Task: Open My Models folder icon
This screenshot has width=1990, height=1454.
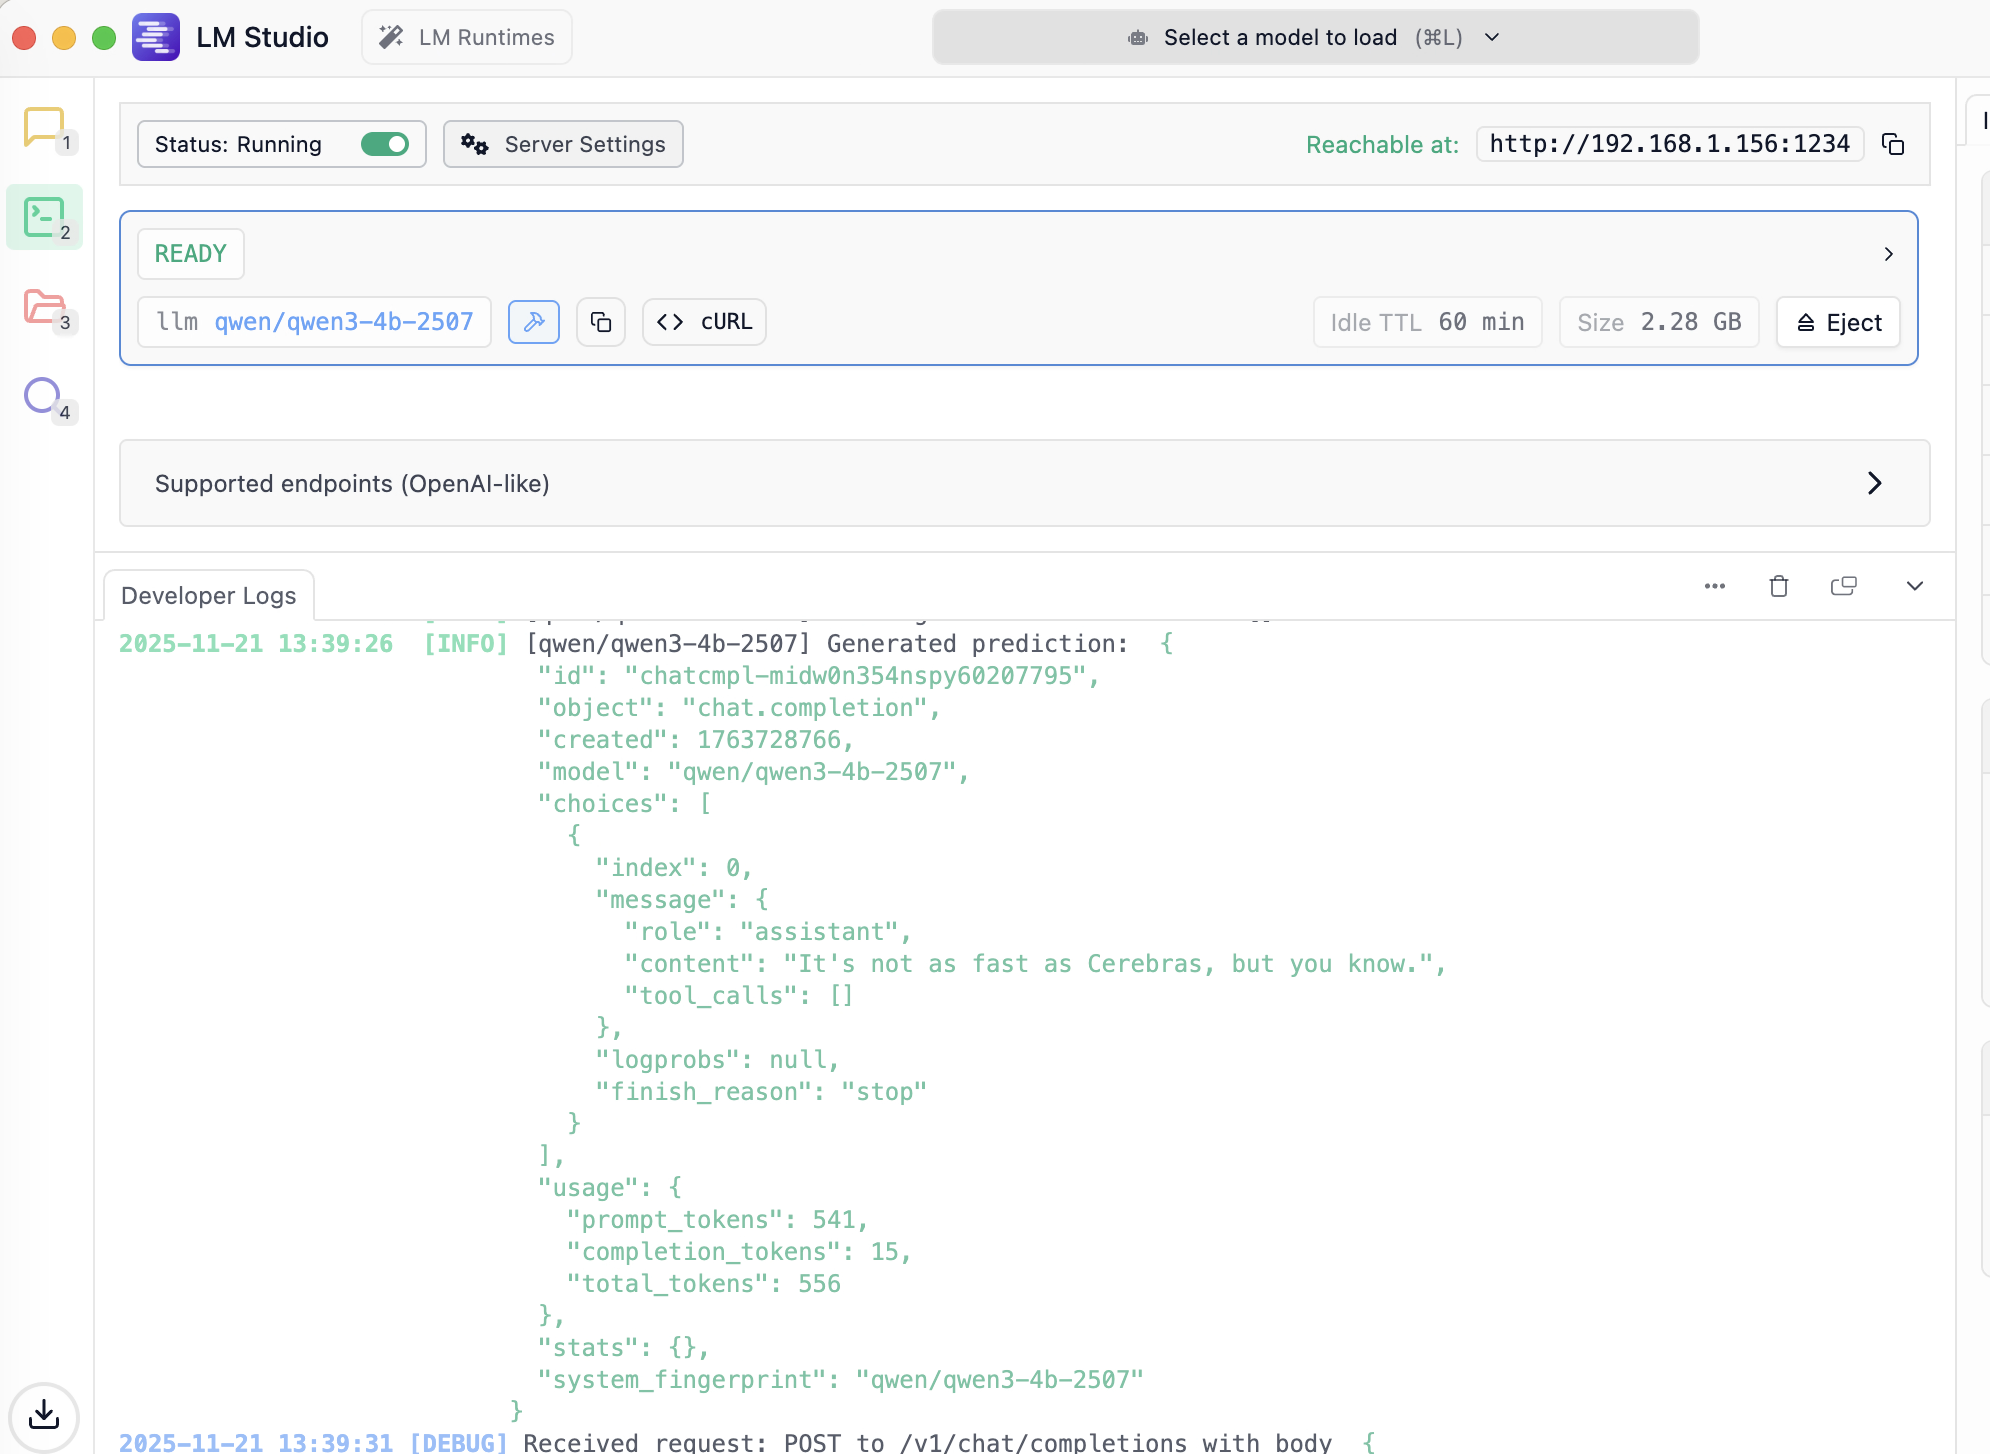Action: [44, 307]
